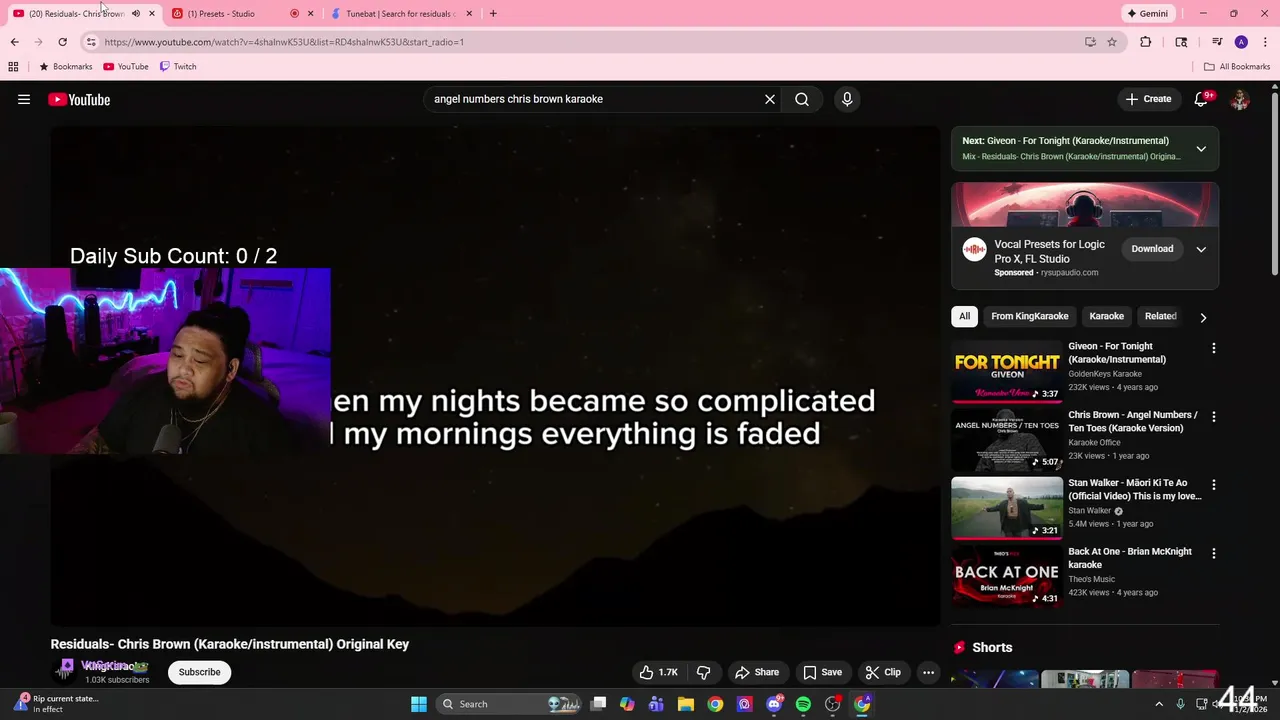Open Windows Start menu
The image size is (1280, 720).
point(419,704)
